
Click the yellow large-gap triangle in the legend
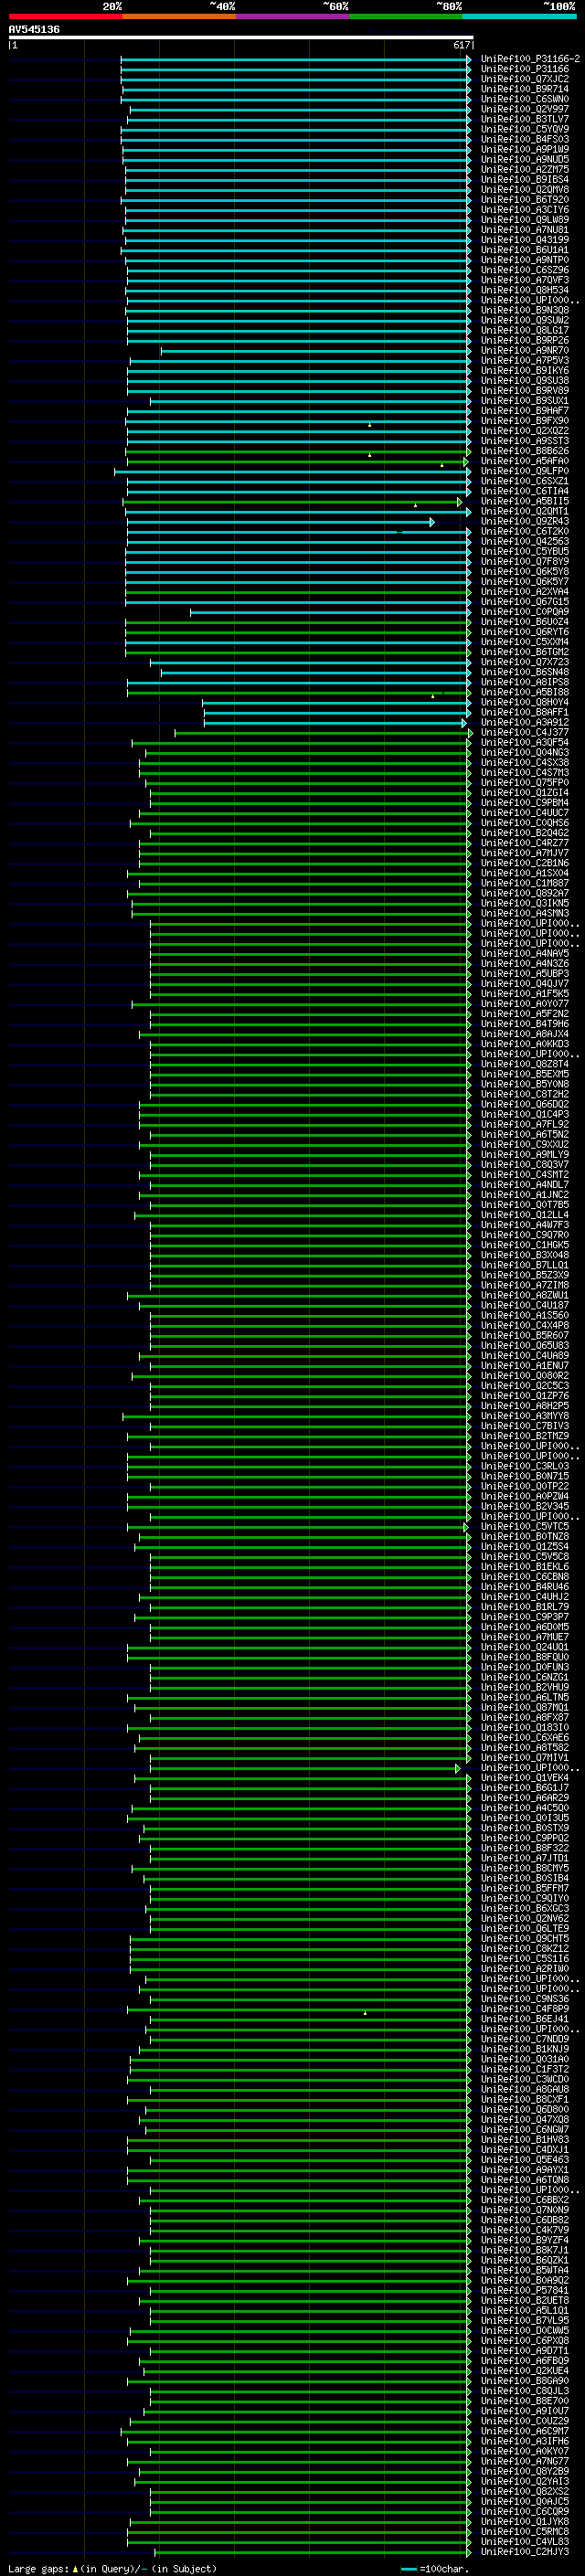coord(75,2569)
